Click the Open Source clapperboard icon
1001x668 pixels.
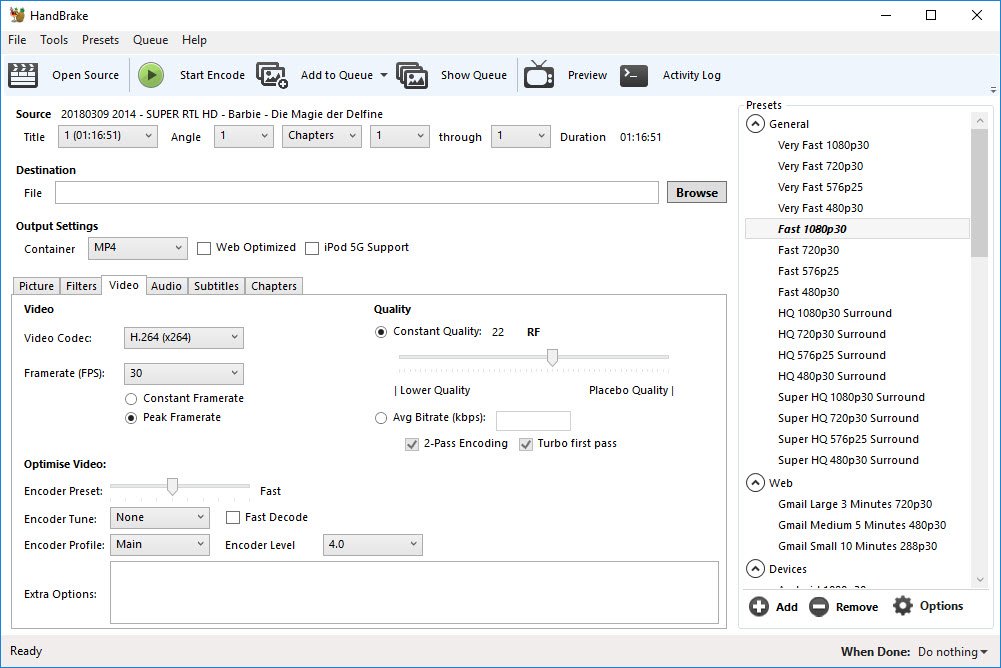click(x=23, y=75)
